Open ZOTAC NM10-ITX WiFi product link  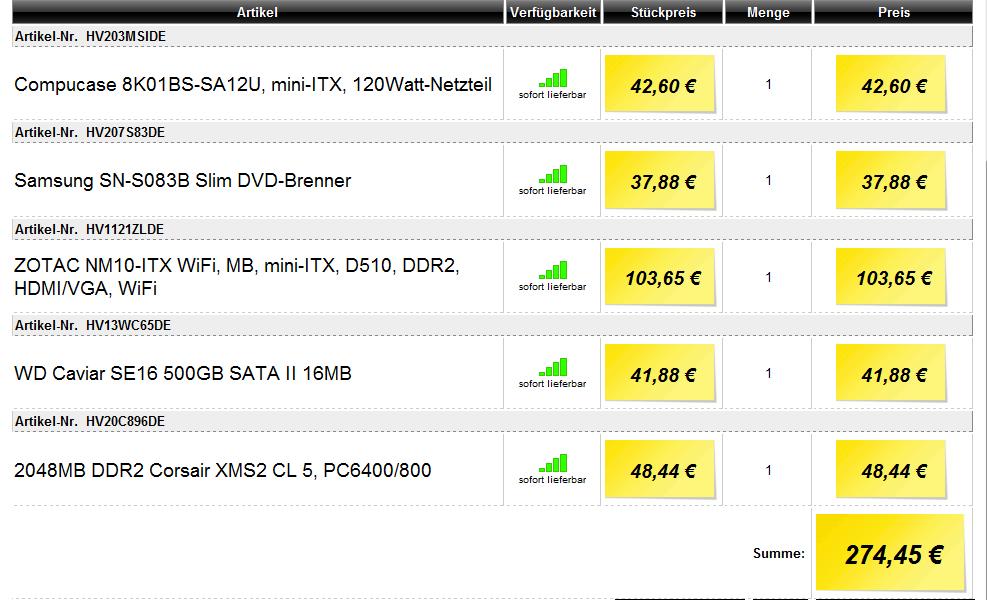(237, 276)
